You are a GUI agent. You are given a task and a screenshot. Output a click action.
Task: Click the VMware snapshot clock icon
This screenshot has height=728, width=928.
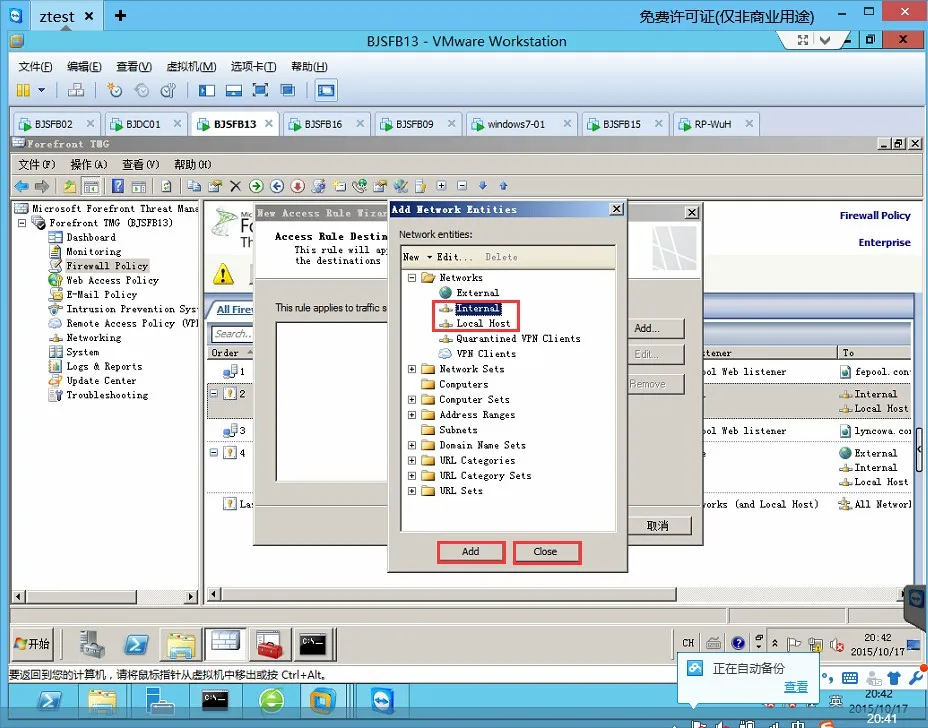click(x=115, y=90)
